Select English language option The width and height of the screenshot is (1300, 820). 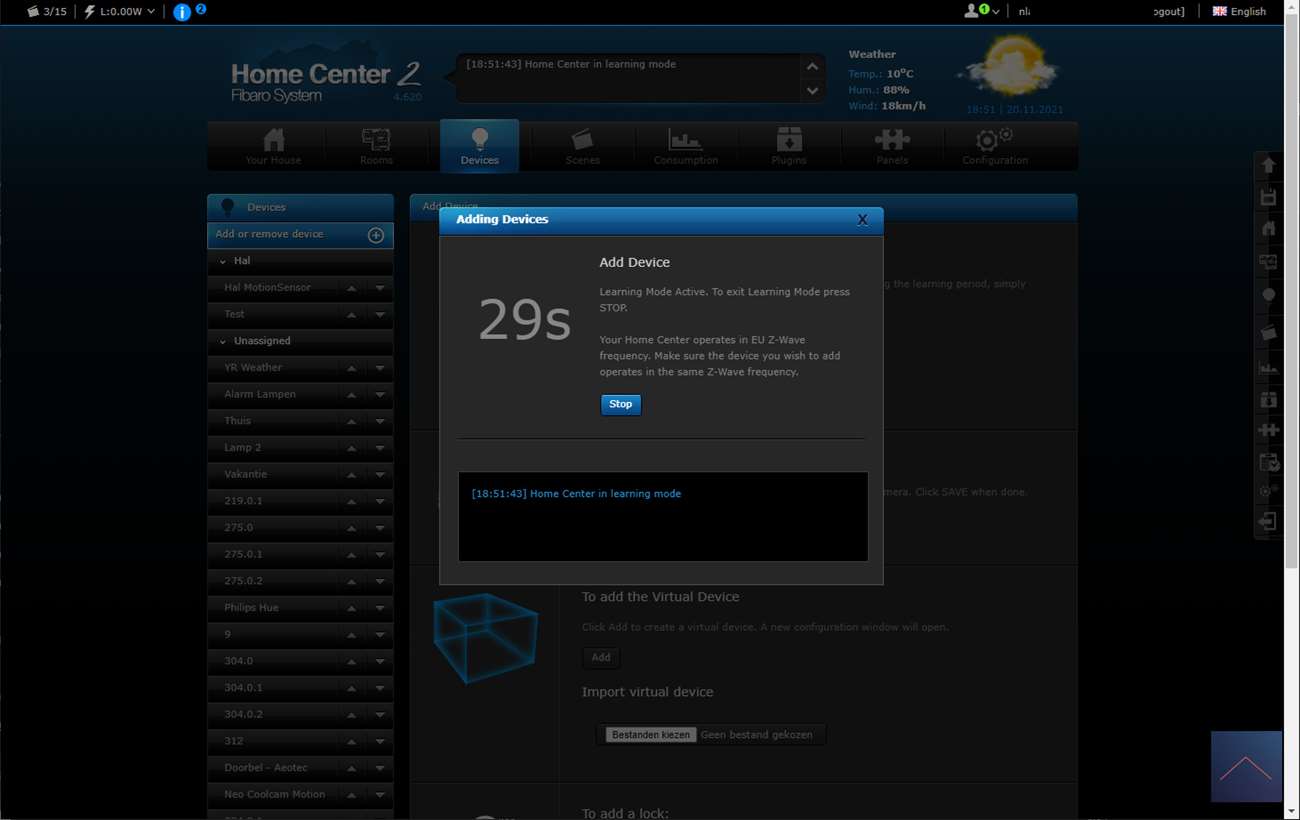1239,12
